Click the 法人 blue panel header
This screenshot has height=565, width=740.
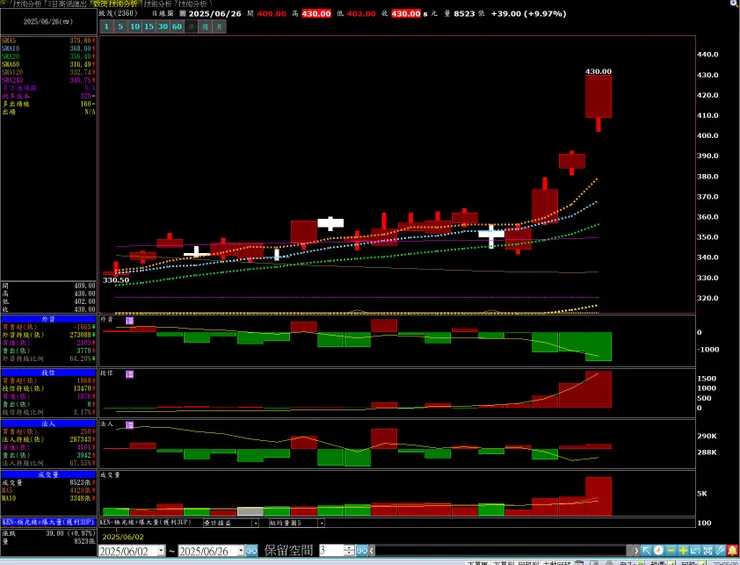pos(48,424)
